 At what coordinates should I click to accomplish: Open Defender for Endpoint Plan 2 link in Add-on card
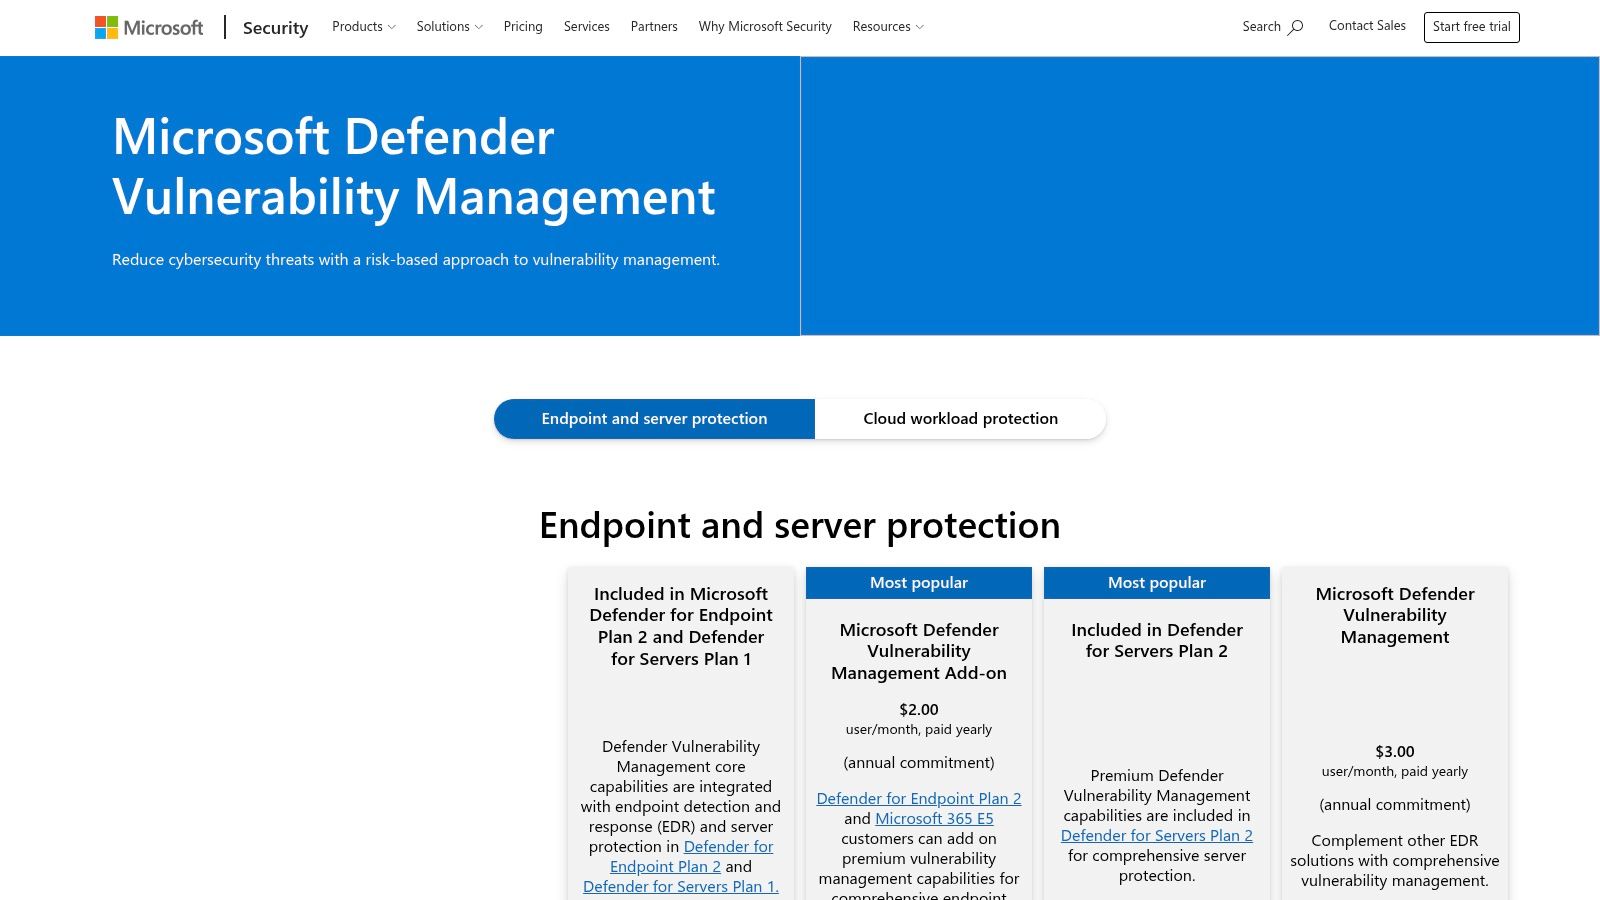[x=918, y=798]
